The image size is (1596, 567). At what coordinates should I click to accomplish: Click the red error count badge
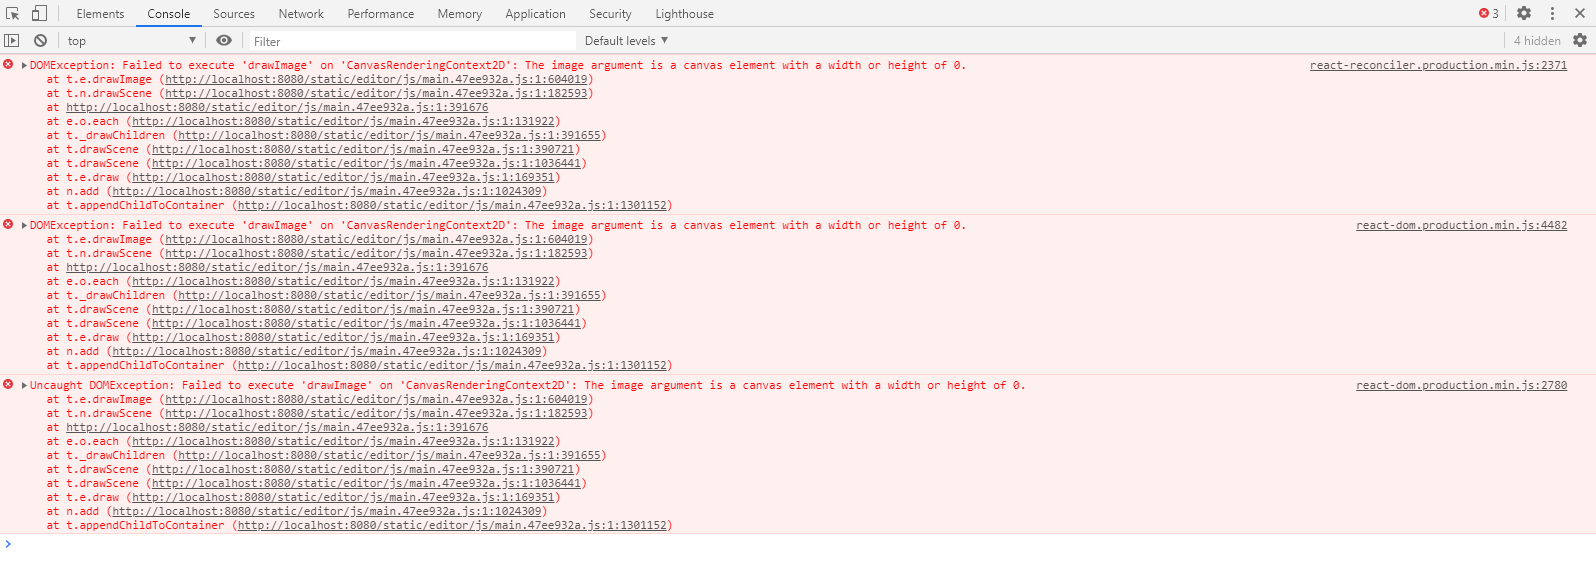(x=1489, y=13)
